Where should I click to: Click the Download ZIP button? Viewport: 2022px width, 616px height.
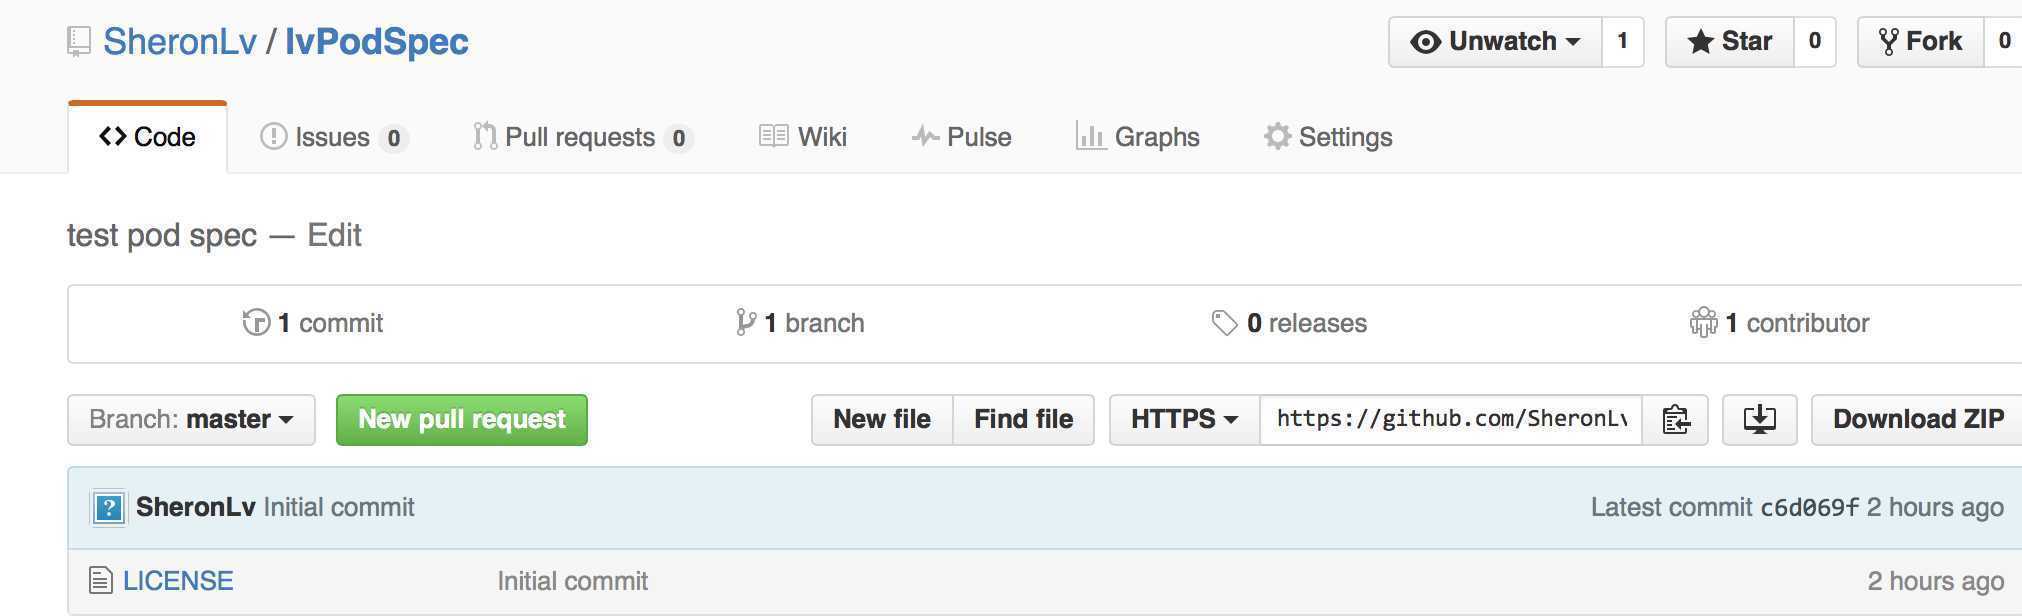[x=1917, y=420]
